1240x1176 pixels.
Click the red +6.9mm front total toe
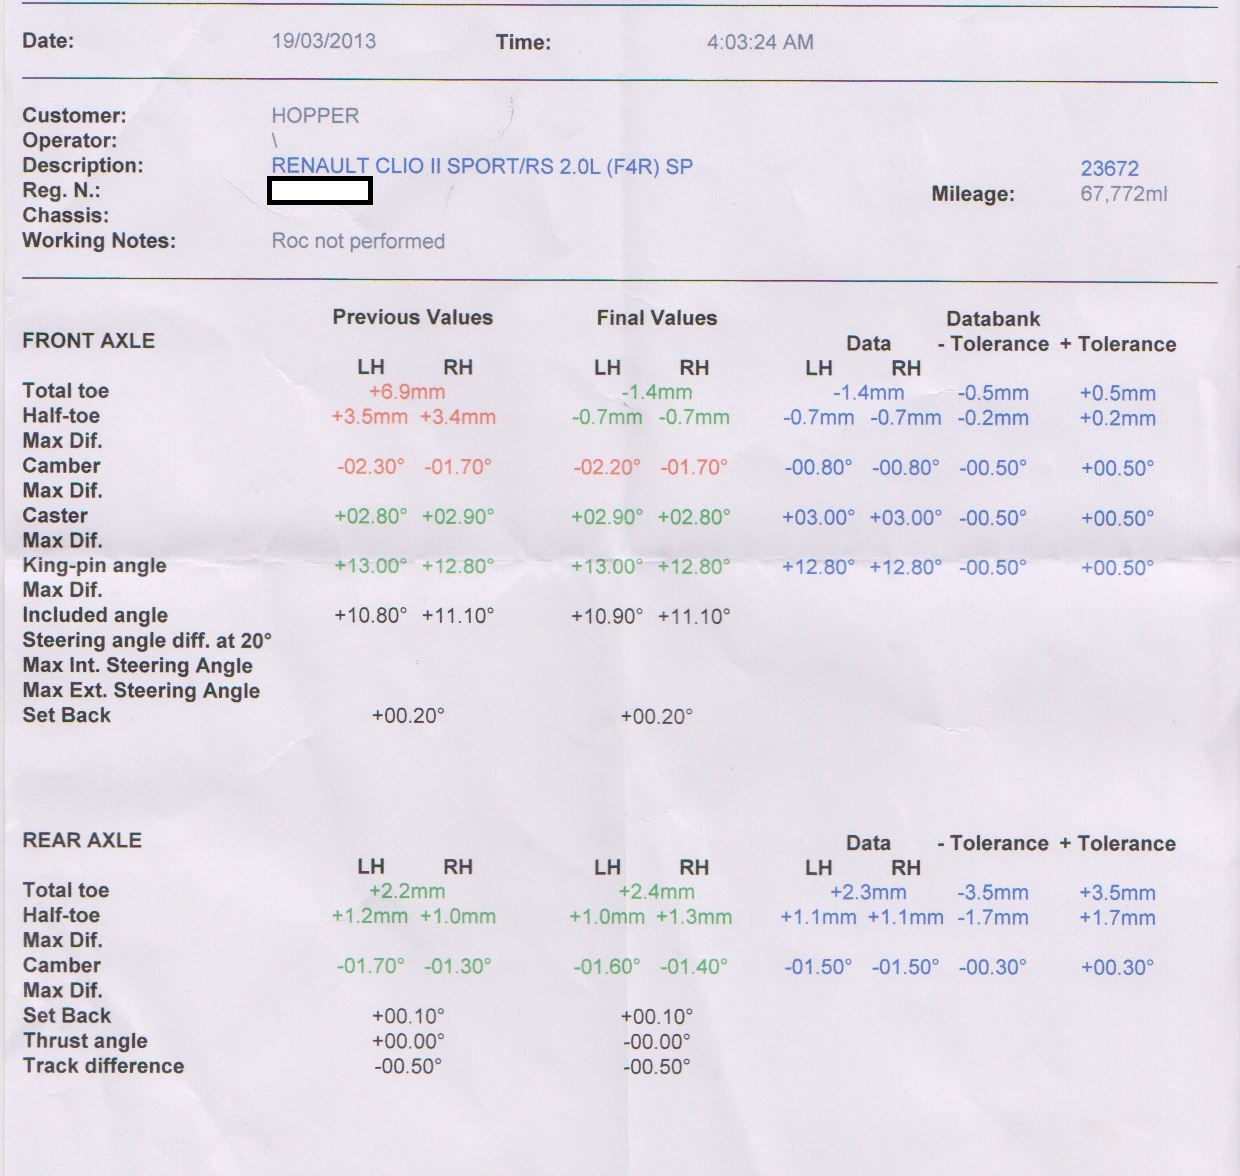click(407, 392)
